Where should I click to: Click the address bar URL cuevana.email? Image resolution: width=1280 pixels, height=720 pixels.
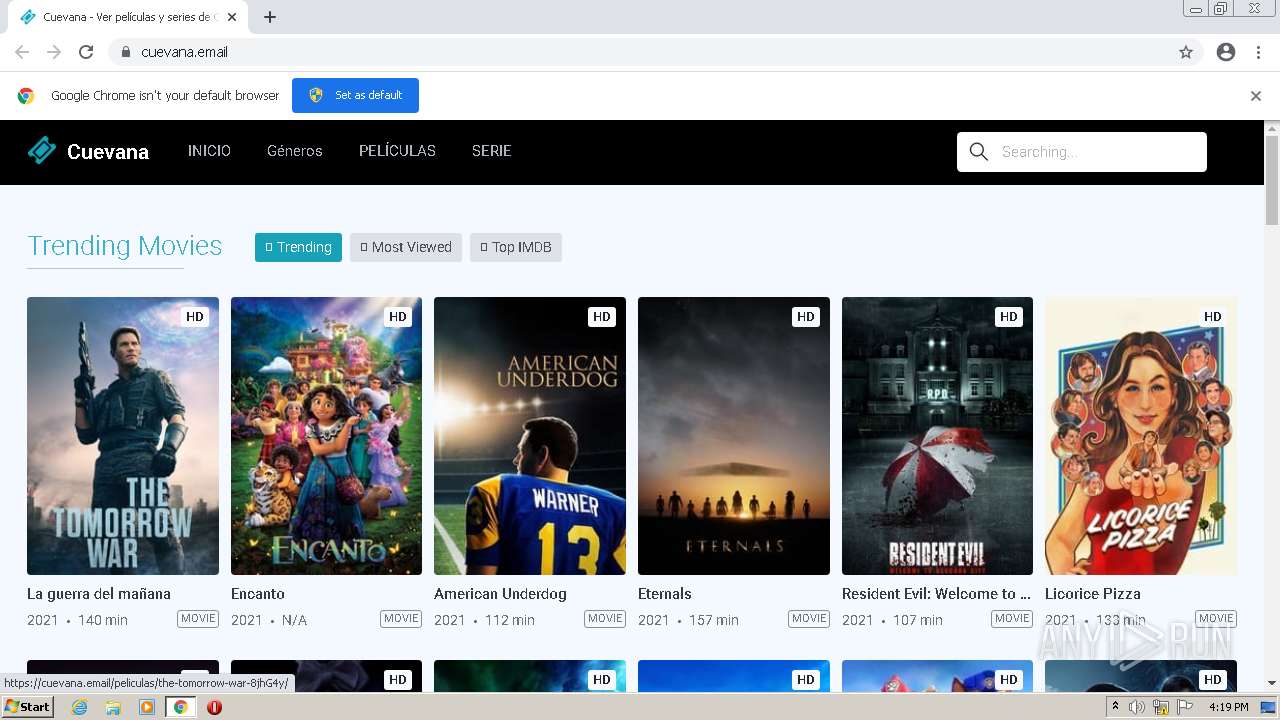click(184, 52)
